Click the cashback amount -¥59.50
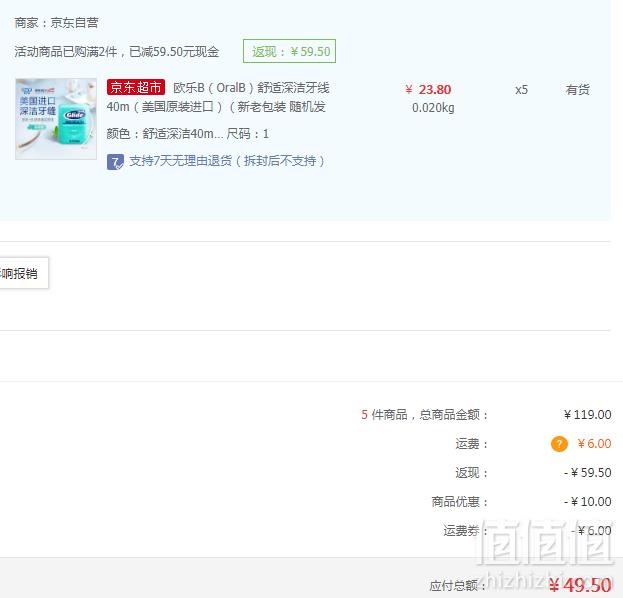Viewport: 623px width, 598px height. pyautogui.click(x=587, y=473)
